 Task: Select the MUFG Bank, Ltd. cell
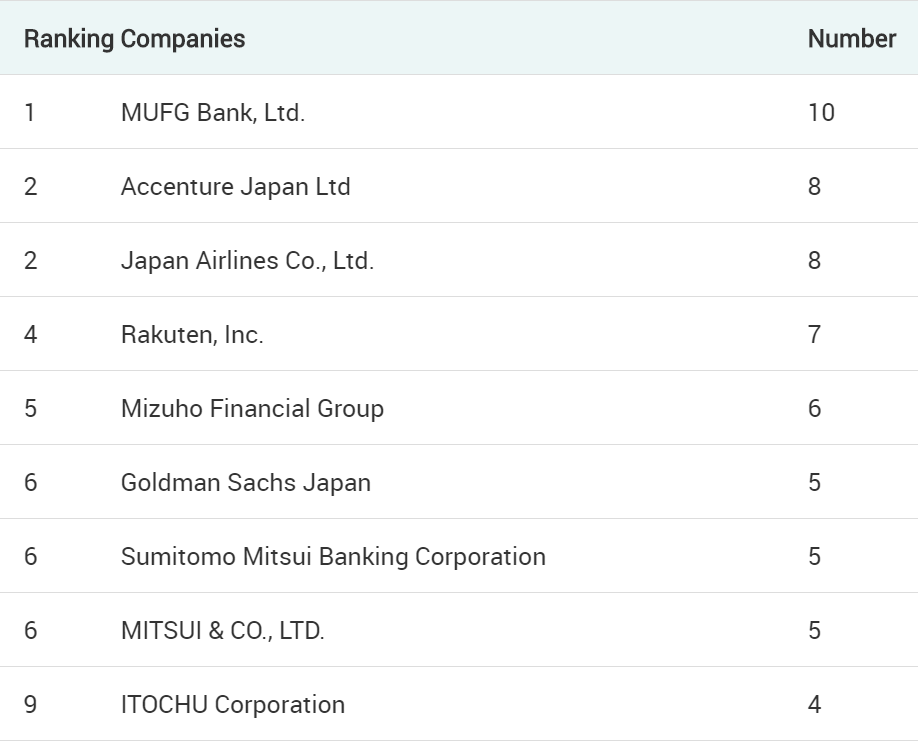(x=213, y=112)
